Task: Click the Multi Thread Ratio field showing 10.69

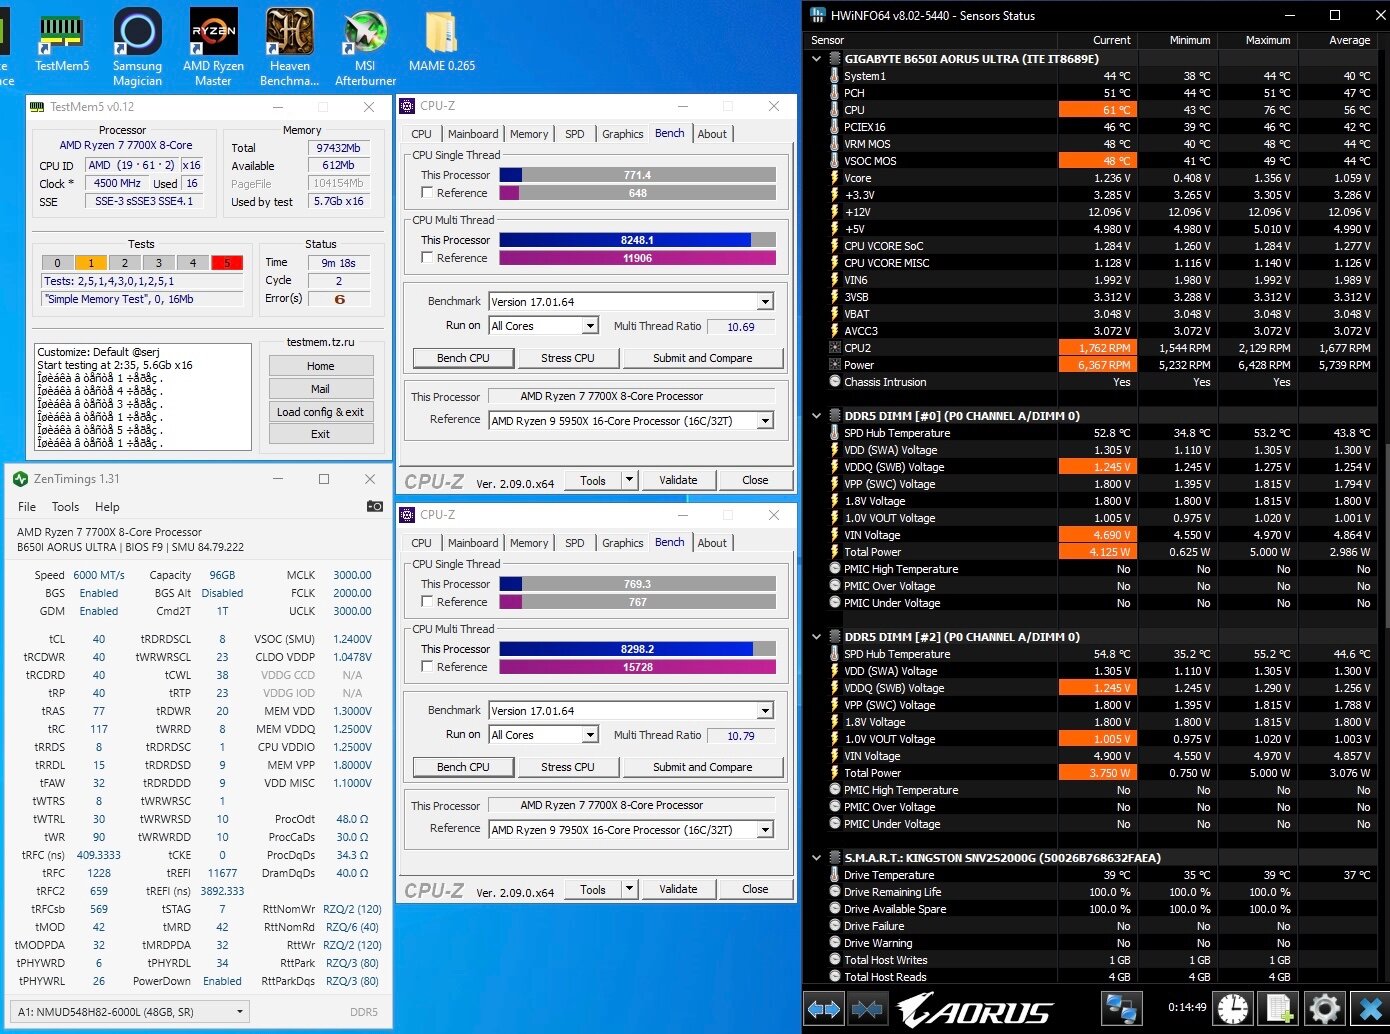Action: pos(741,327)
